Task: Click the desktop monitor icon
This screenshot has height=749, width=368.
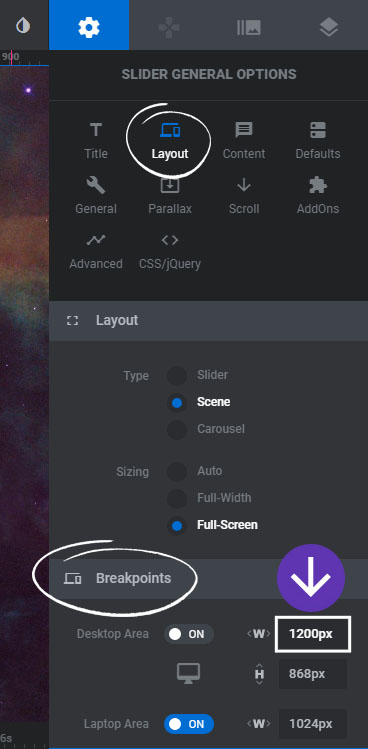Action: 188,674
